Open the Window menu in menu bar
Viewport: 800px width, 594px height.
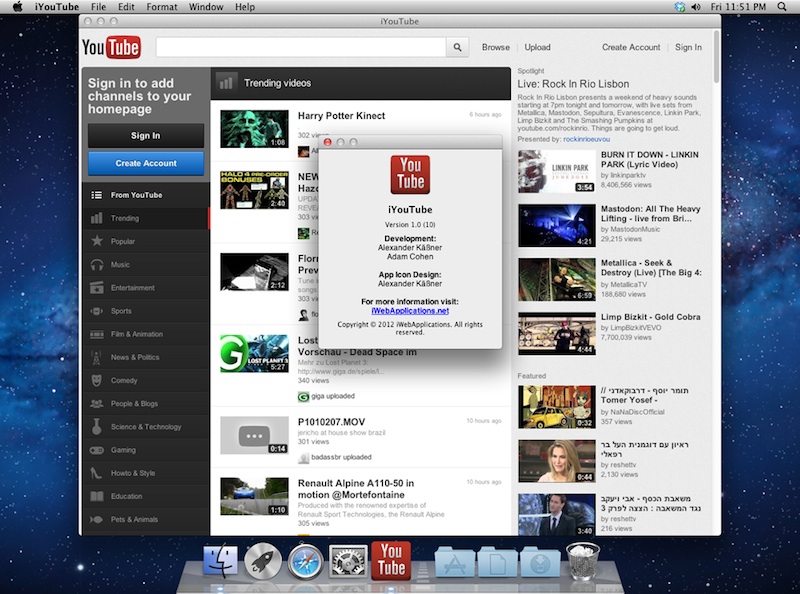click(206, 7)
